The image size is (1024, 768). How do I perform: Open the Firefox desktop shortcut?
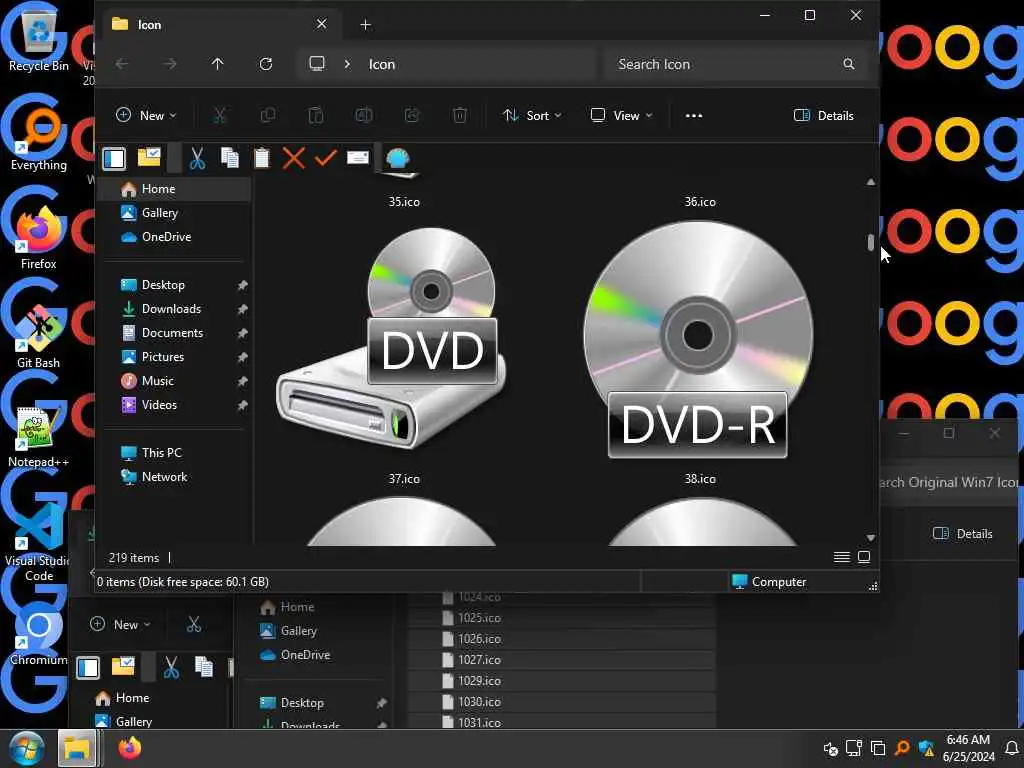39,238
